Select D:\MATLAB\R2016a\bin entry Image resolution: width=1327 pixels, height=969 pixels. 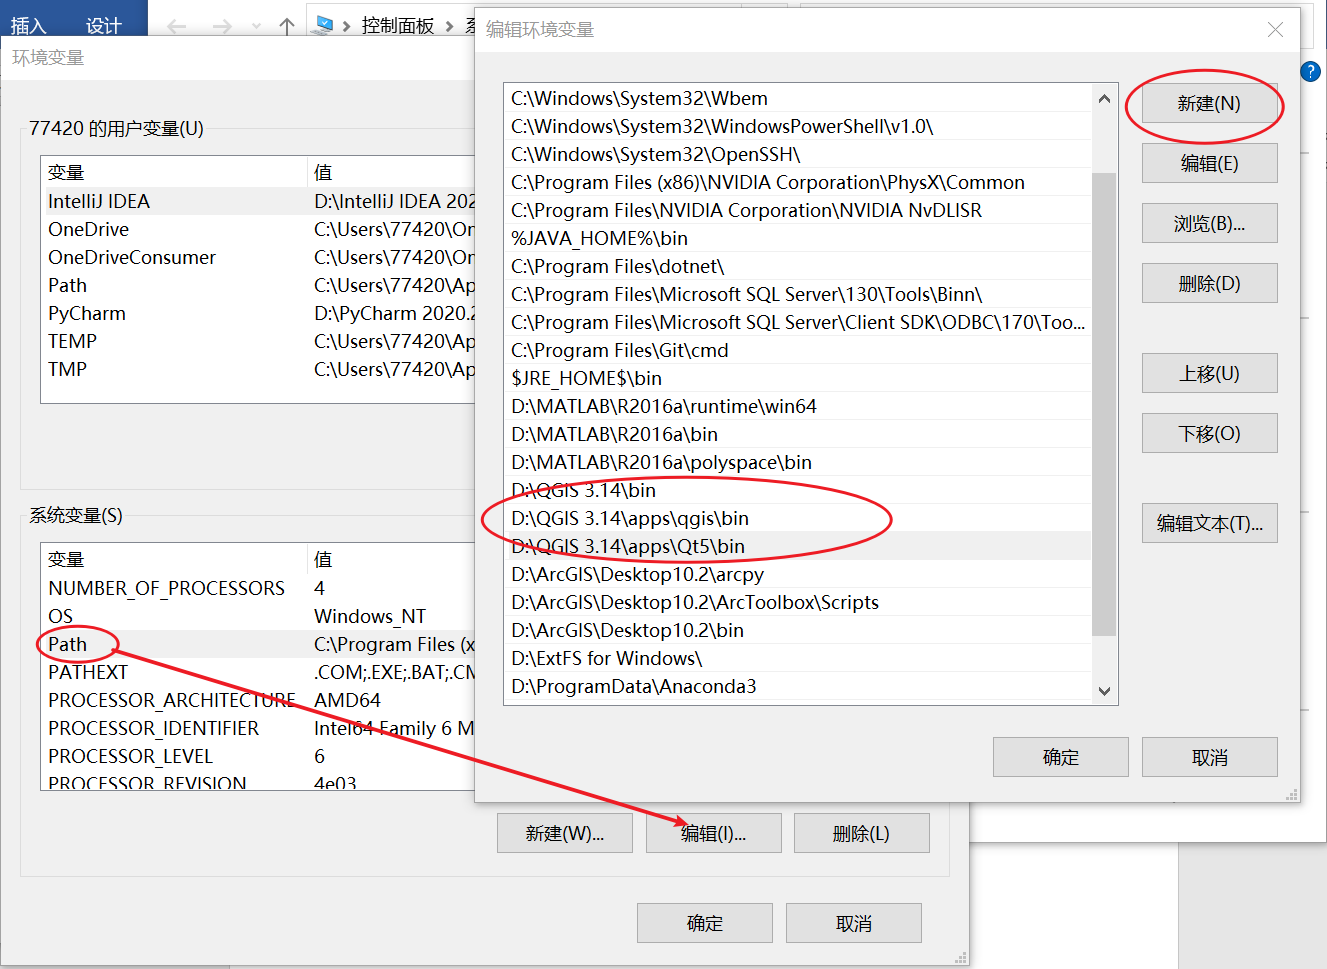(x=798, y=434)
